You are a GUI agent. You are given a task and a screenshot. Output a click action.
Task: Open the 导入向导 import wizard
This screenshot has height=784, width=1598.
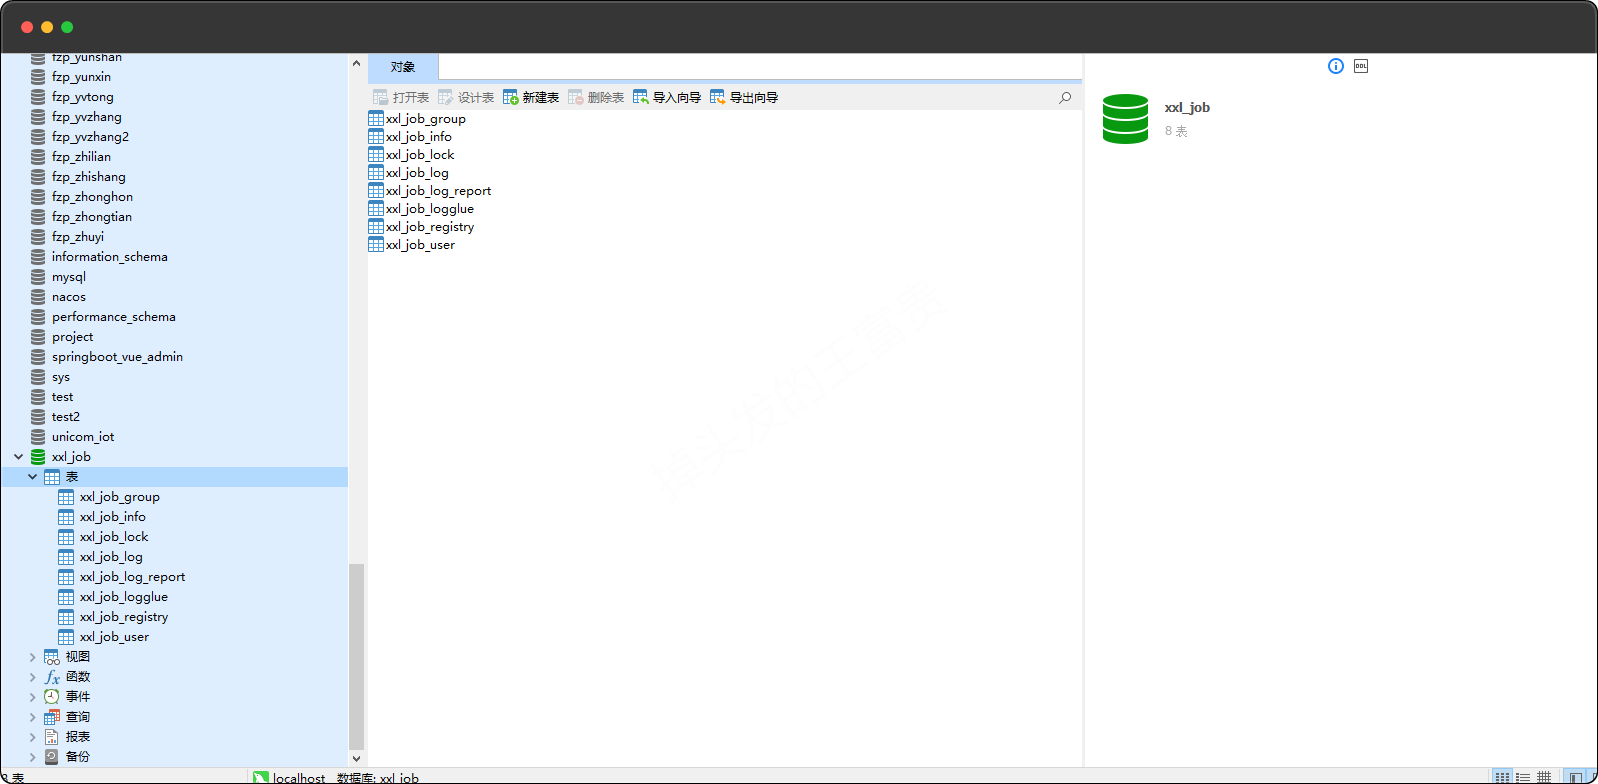click(x=667, y=97)
